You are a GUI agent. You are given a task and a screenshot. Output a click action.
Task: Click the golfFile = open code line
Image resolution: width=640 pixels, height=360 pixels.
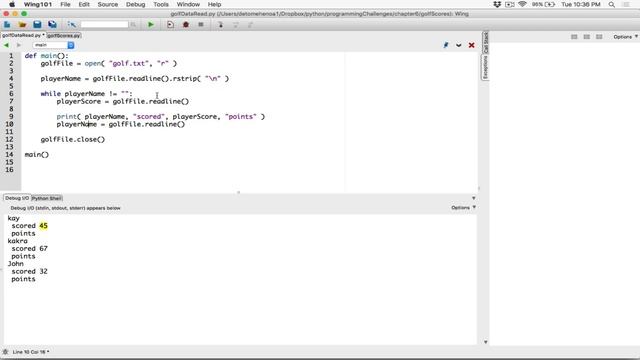click(109, 63)
